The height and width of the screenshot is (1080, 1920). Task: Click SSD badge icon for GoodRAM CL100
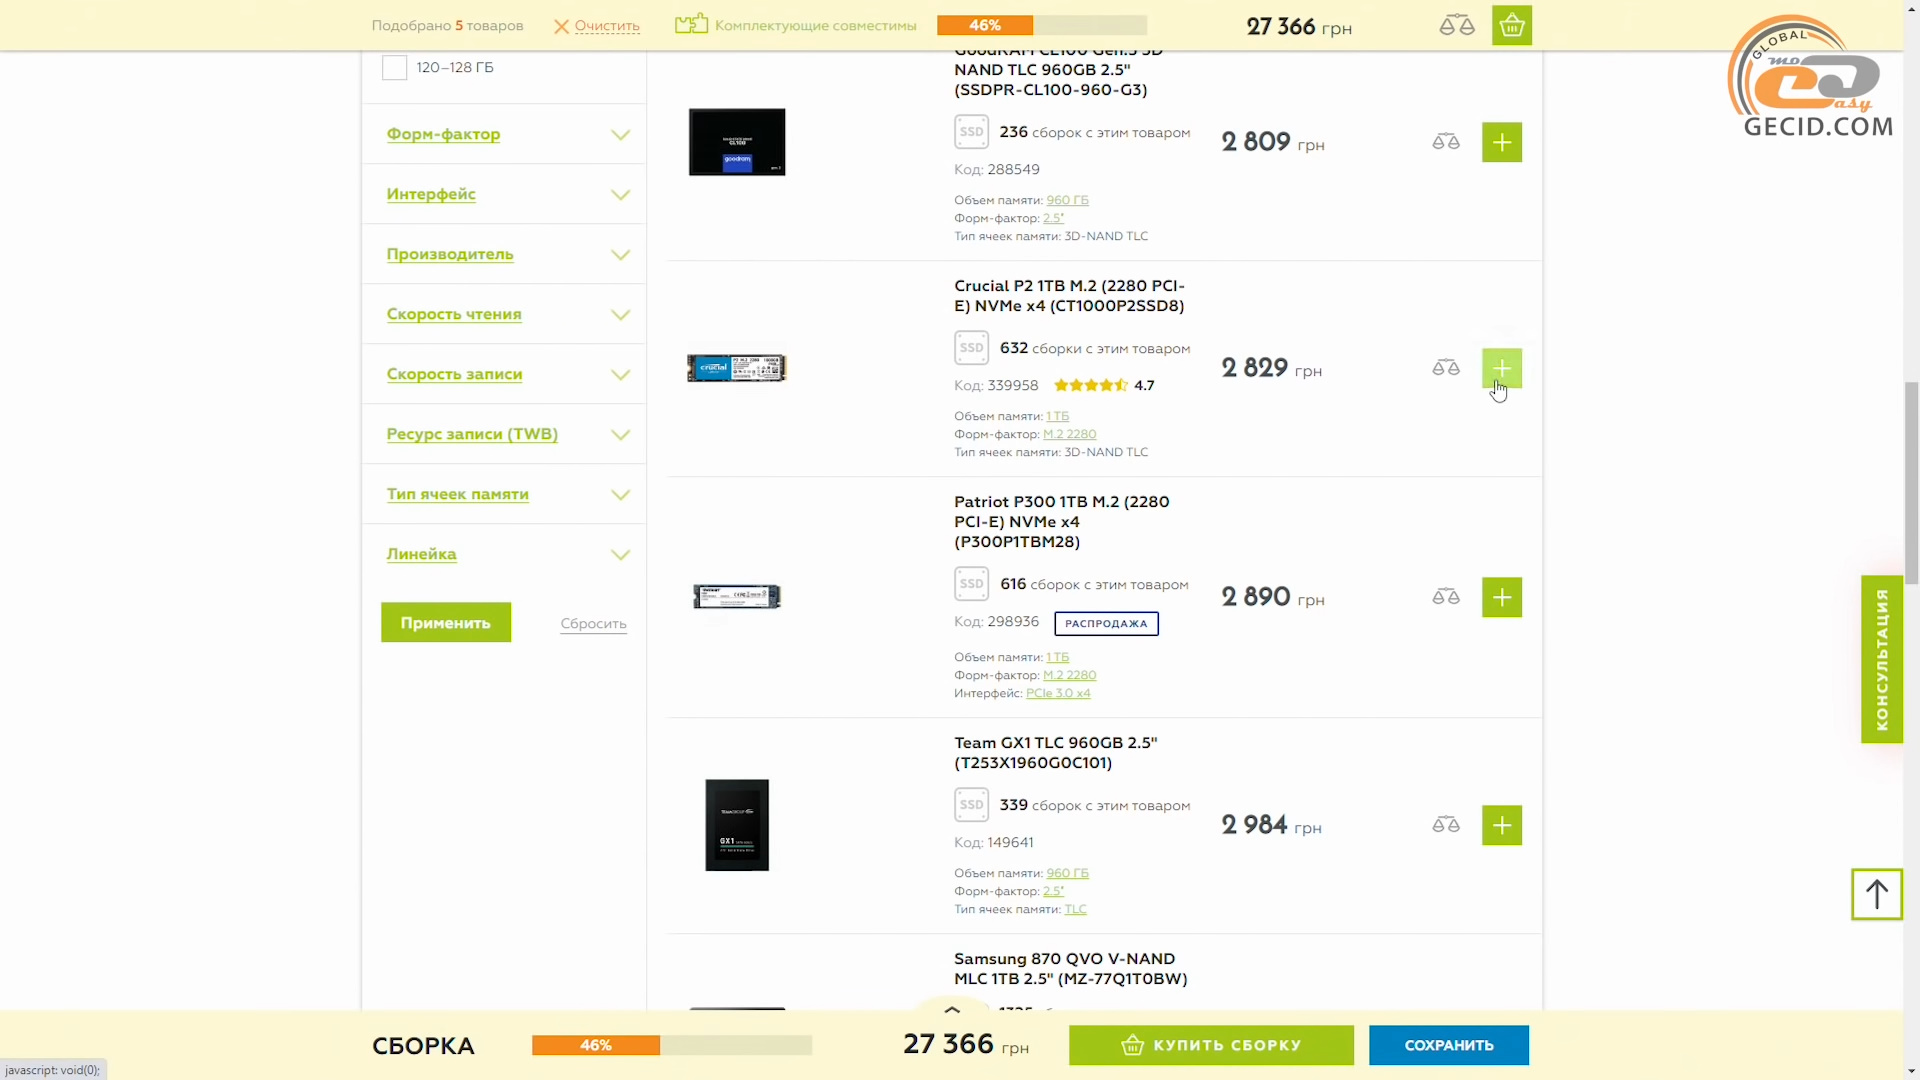pyautogui.click(x=971, y=132)
